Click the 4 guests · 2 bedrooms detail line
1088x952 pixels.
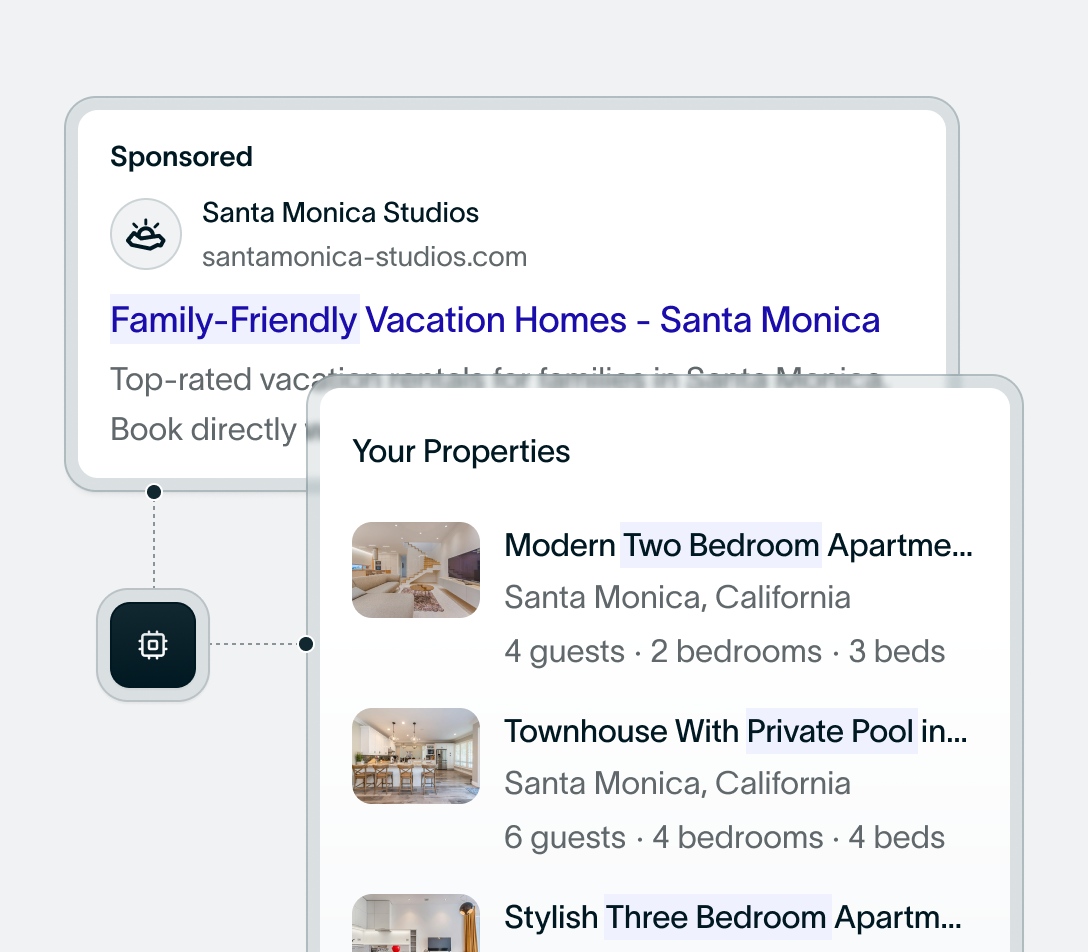pos(724,651)
